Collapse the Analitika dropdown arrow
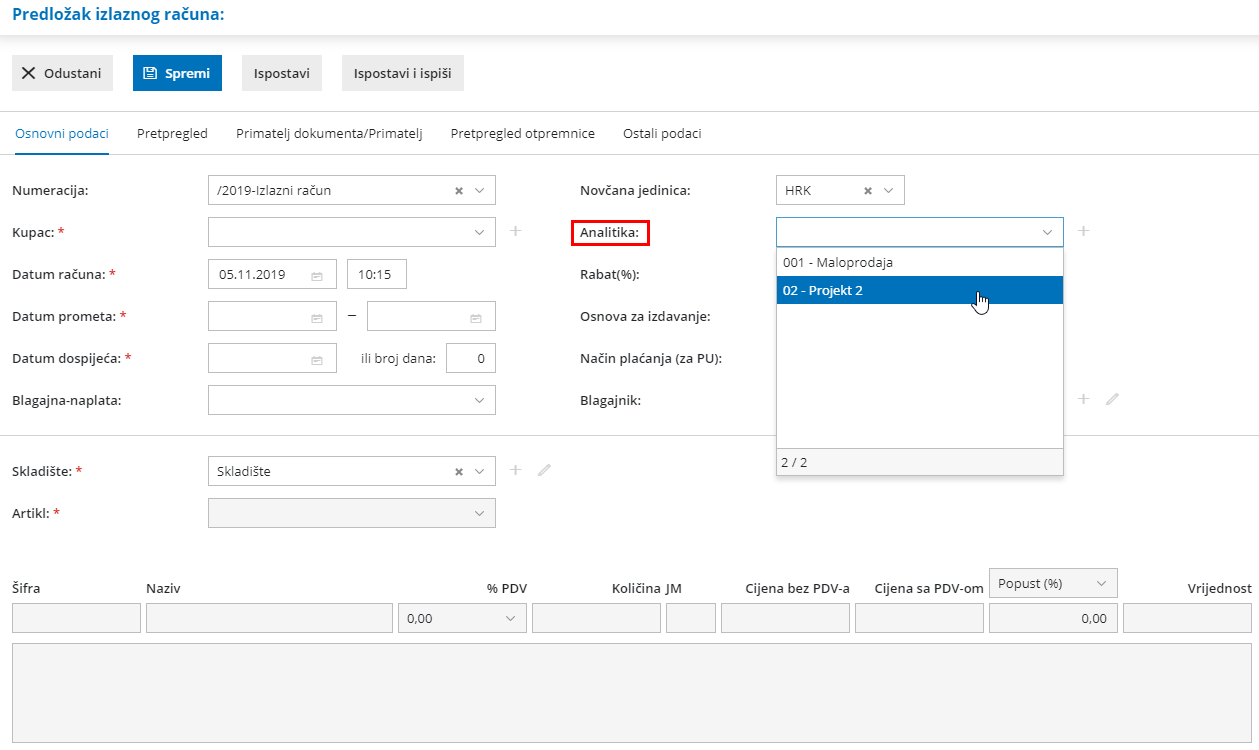The image size is (1259, 750). pyautogui.click(x=1047, y=232)
